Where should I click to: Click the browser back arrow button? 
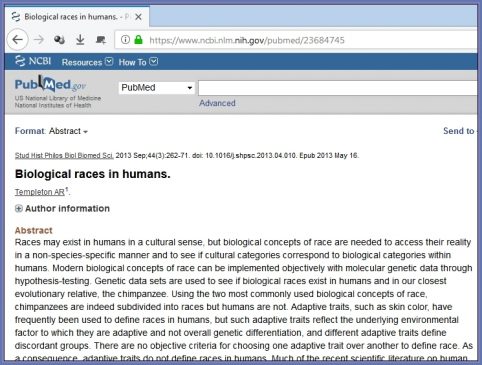click(x=17, y=40)
